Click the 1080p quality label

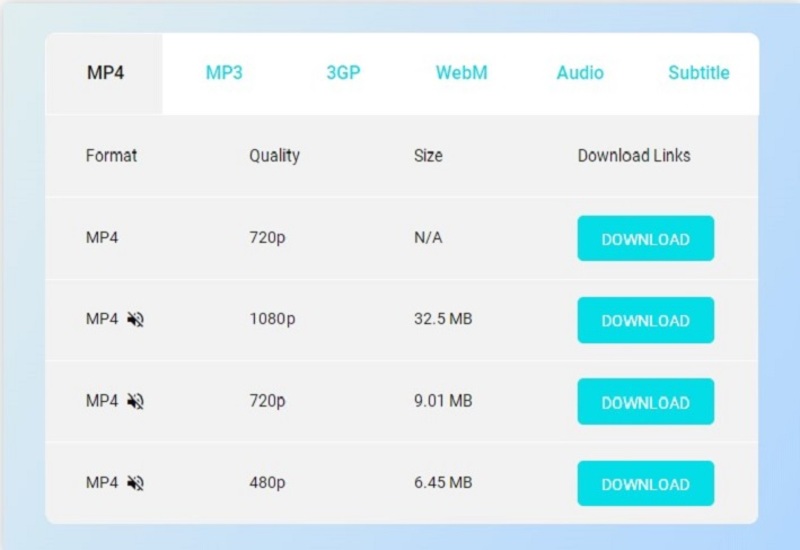272,319
